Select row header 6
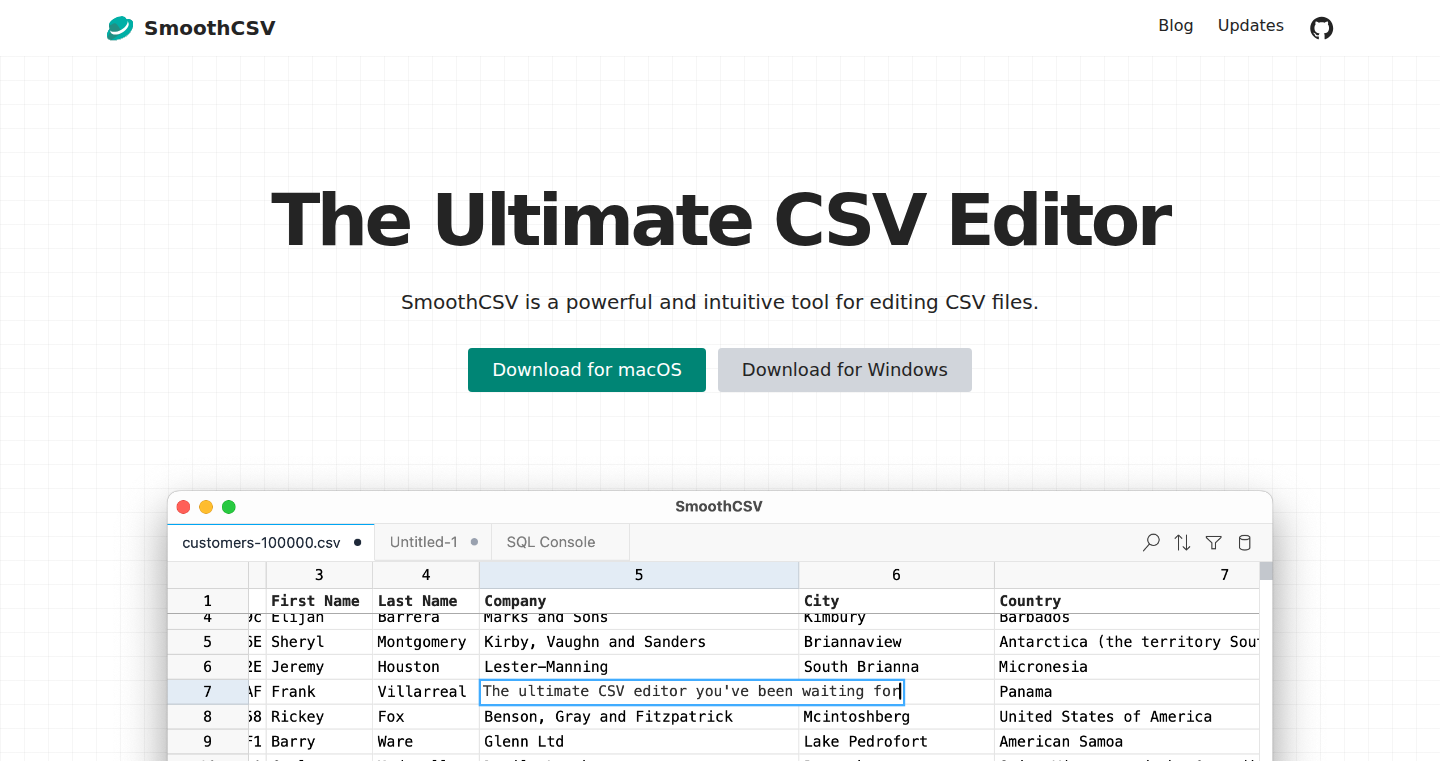 (208, 667)
